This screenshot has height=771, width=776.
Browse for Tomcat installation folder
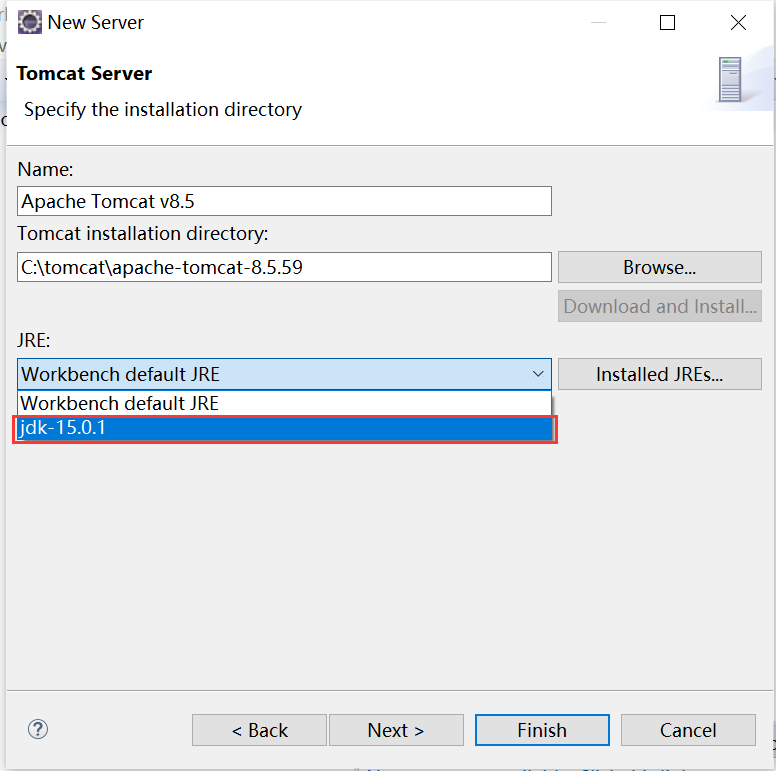[659, 267]
